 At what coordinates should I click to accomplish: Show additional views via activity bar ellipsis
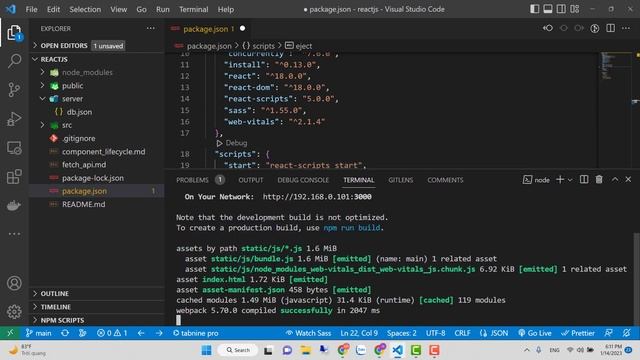click(14, 234)
